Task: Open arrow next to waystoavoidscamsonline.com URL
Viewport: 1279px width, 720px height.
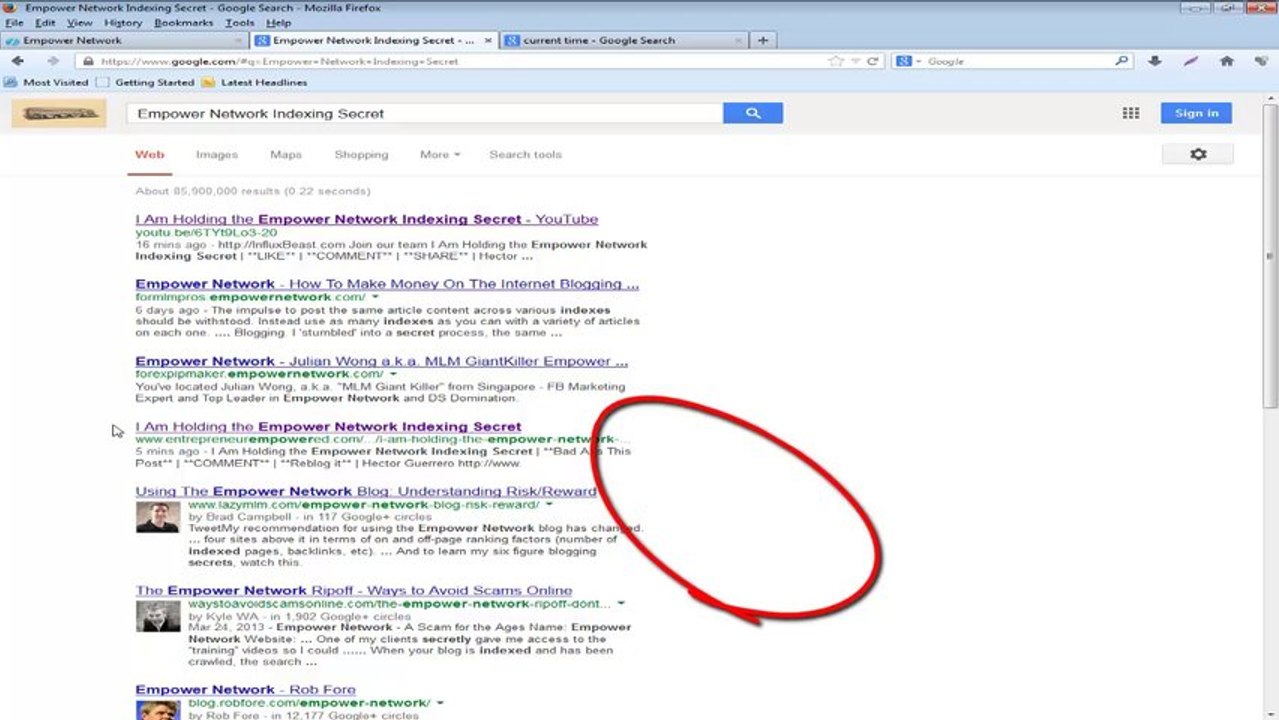Action: tap(621, 604)
